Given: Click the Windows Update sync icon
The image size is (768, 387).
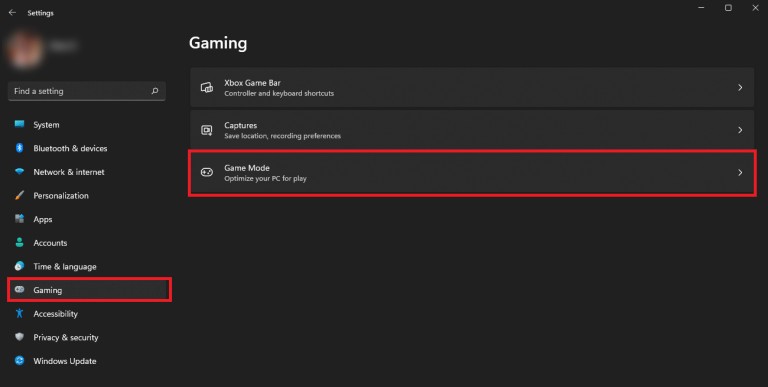Looking at the screenshot, I should tap(20, 361).
